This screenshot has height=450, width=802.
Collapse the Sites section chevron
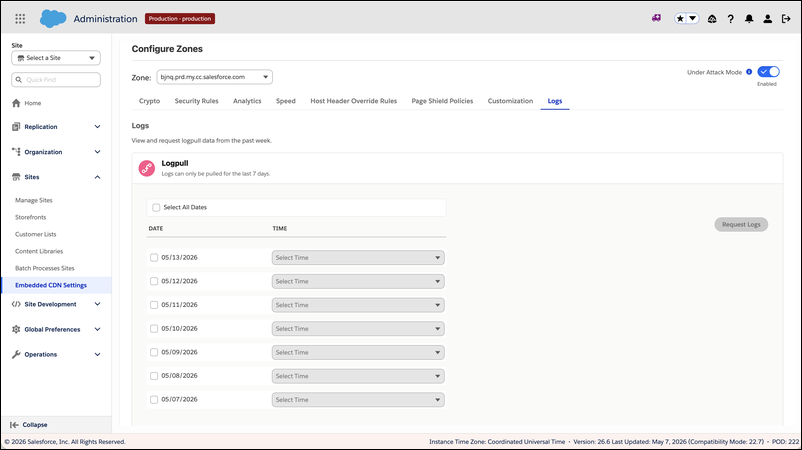(97, 177)
